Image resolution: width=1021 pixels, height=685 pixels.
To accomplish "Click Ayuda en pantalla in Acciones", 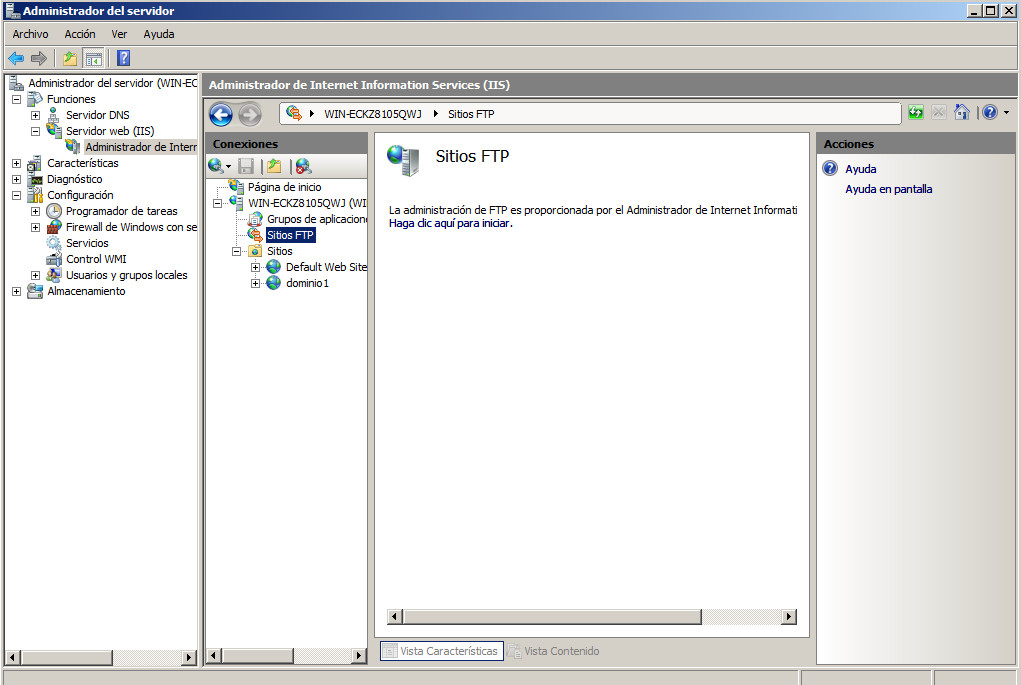I will click(x=888, y=189).
